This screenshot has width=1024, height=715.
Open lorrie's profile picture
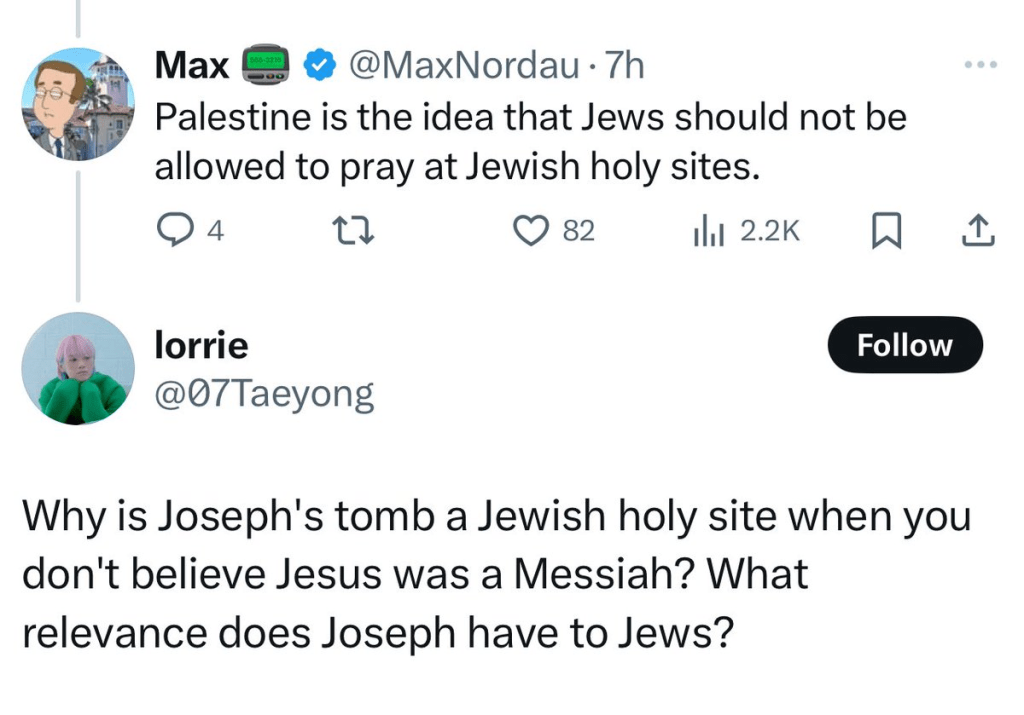pyautogui.click(x=78, y=368)
